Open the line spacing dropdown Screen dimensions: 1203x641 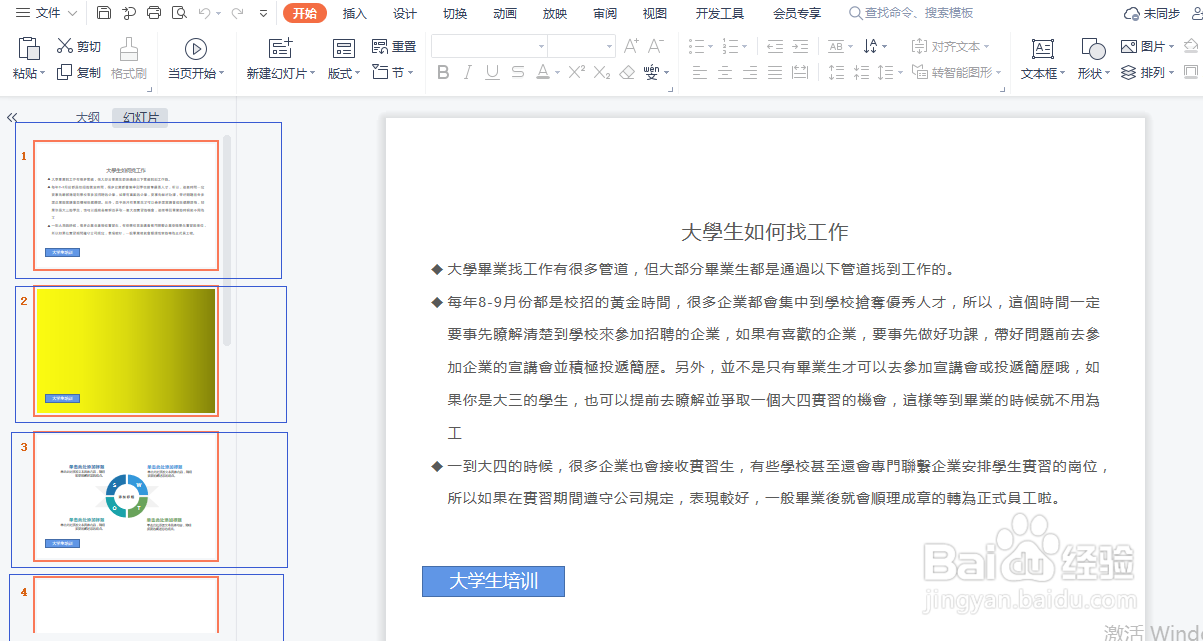click(888, 72)
